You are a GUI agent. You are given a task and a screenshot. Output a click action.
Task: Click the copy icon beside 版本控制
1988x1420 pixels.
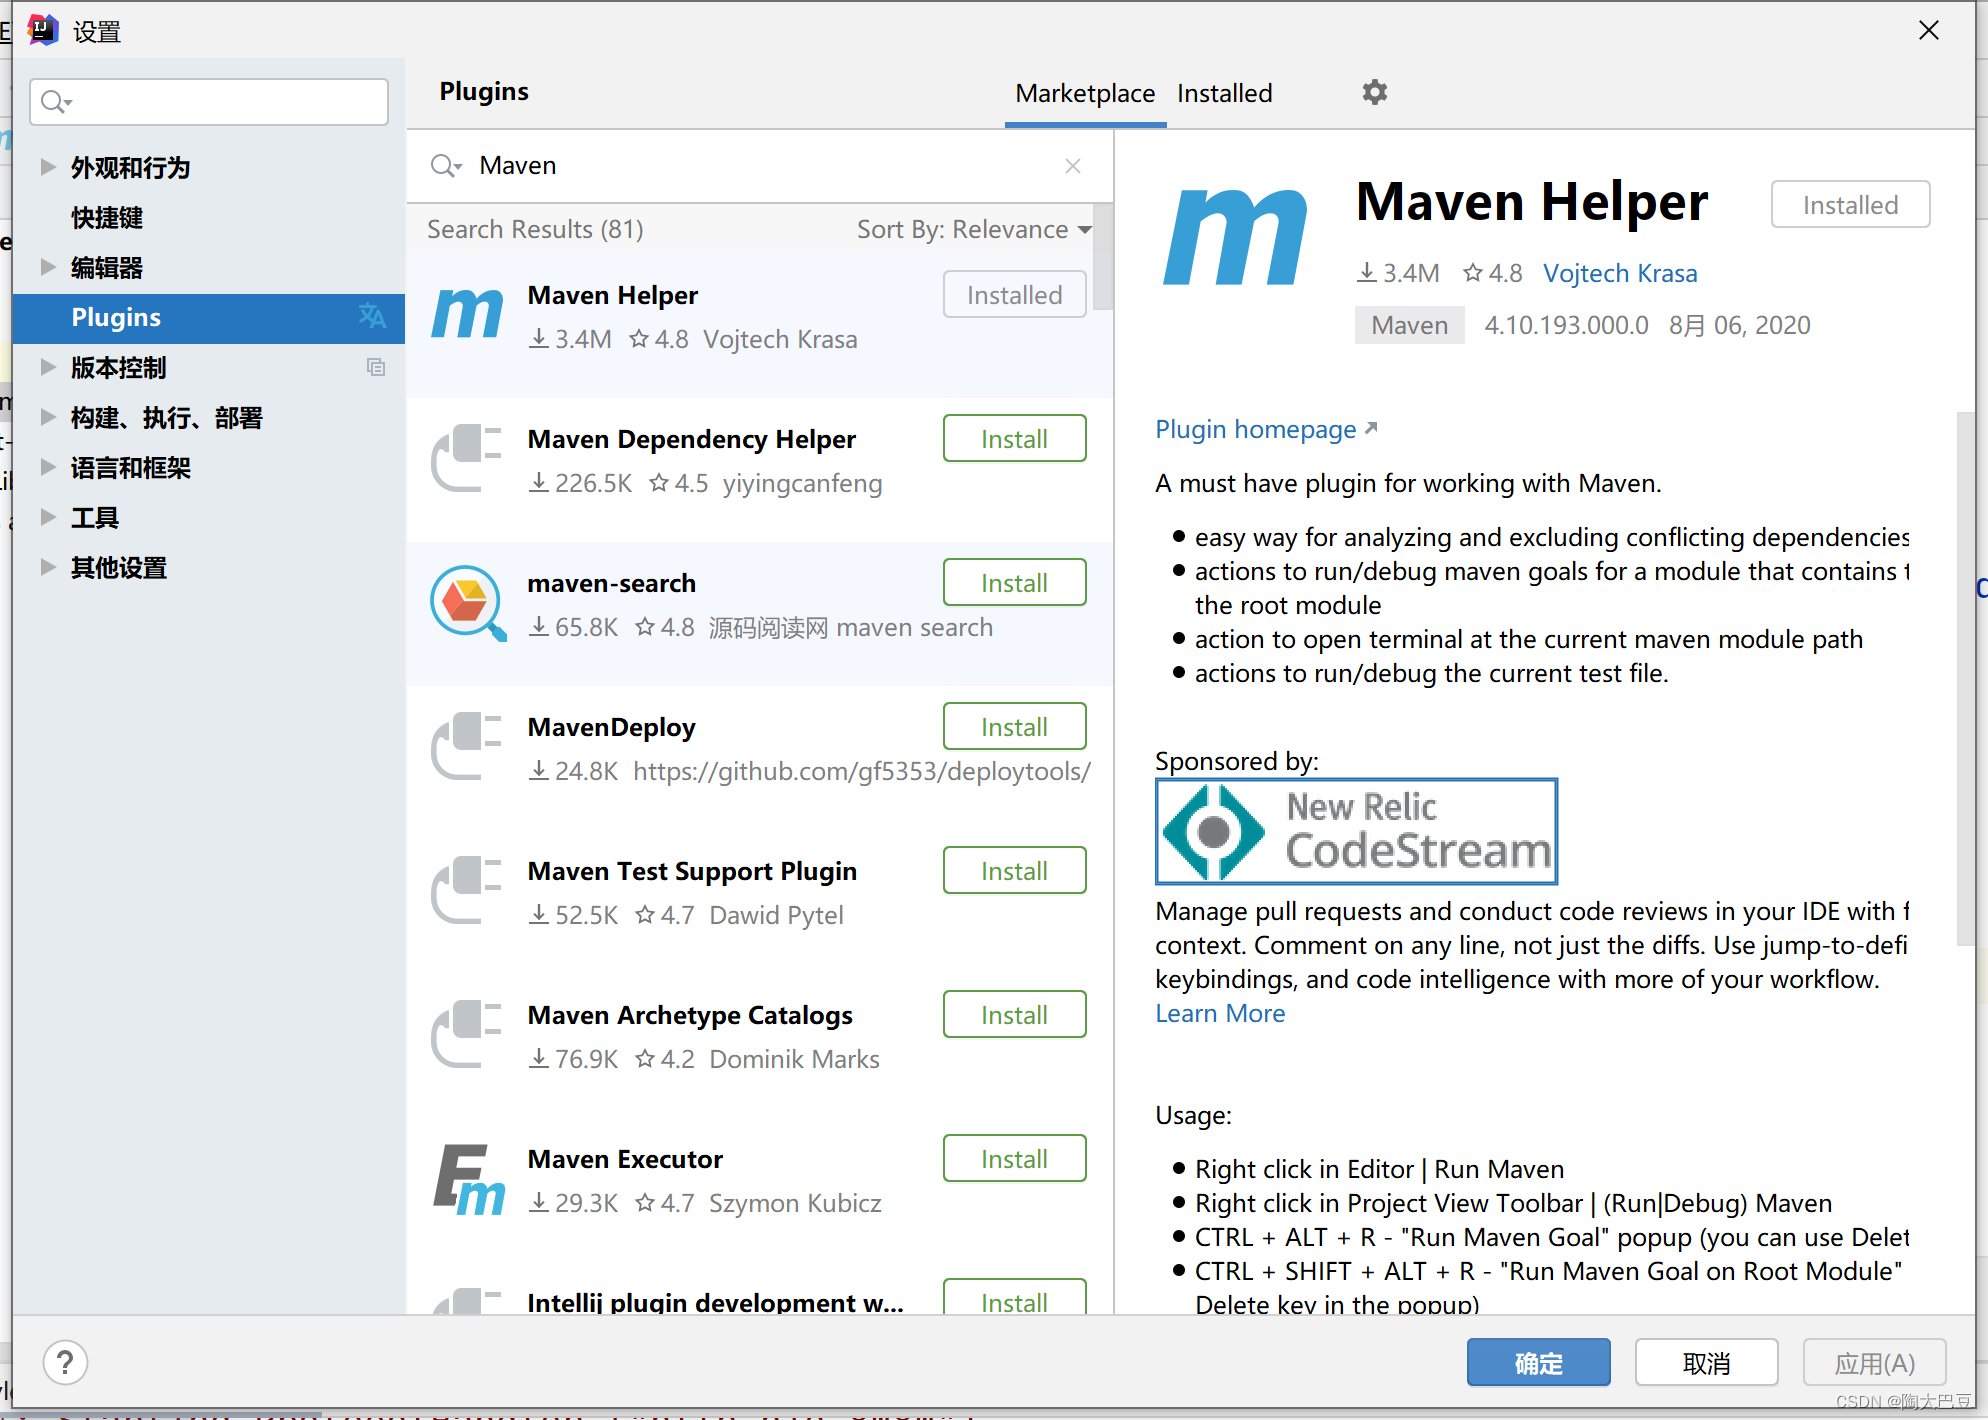tap(376, 367)
